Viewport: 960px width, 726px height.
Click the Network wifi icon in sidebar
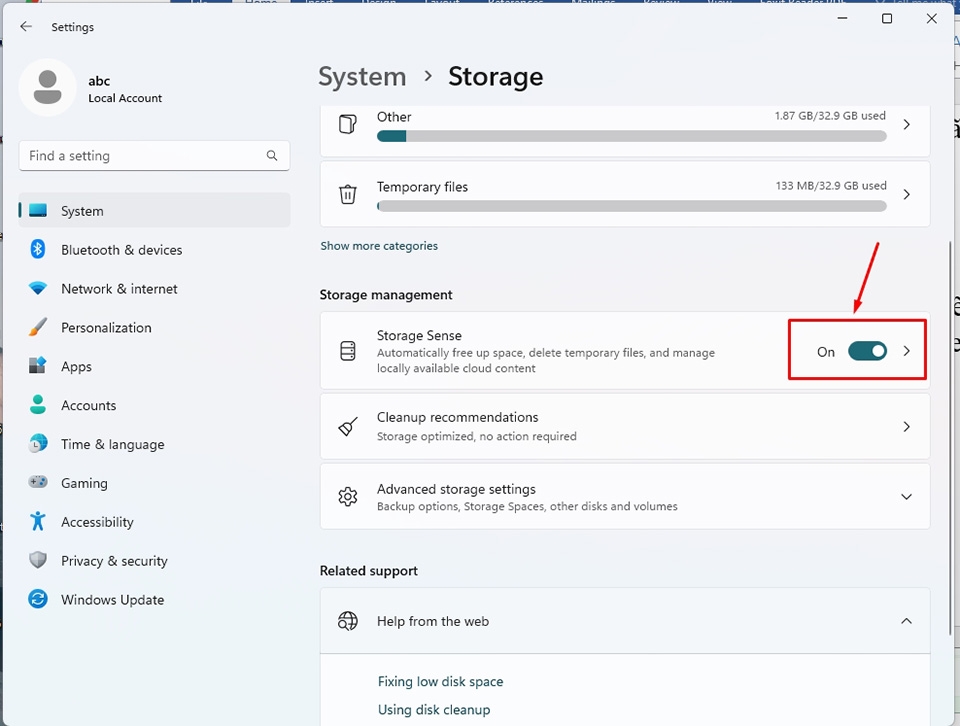coord(38,288)
